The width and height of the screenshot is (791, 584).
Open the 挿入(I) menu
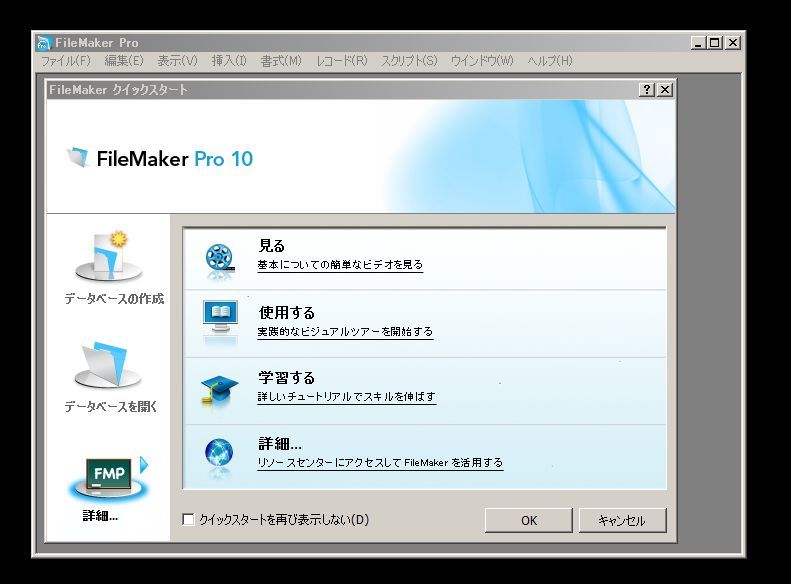click(x=229, y=61)
